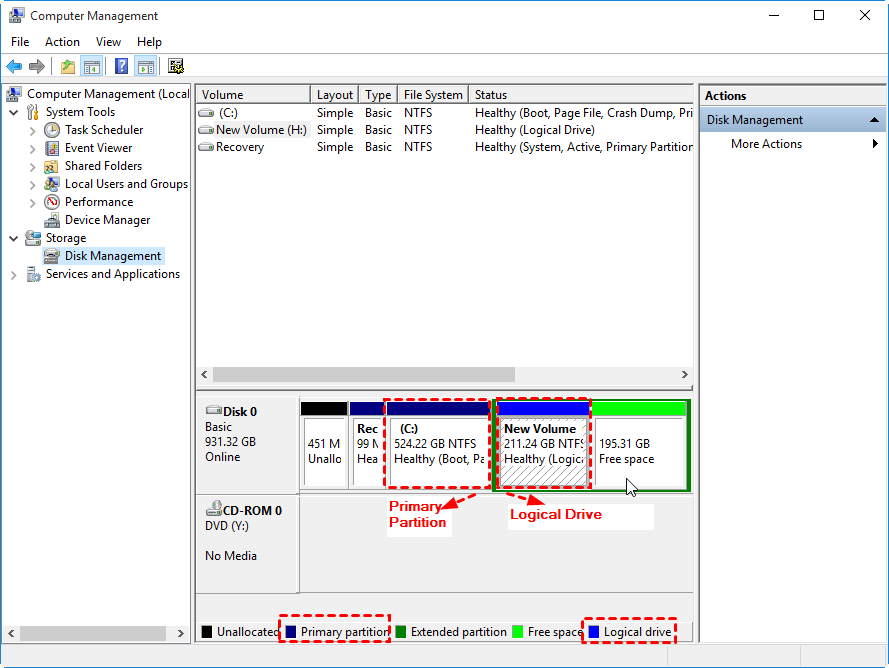Select the New Volume (H:) row
The image size is (889, 668).
coord(262,129)
